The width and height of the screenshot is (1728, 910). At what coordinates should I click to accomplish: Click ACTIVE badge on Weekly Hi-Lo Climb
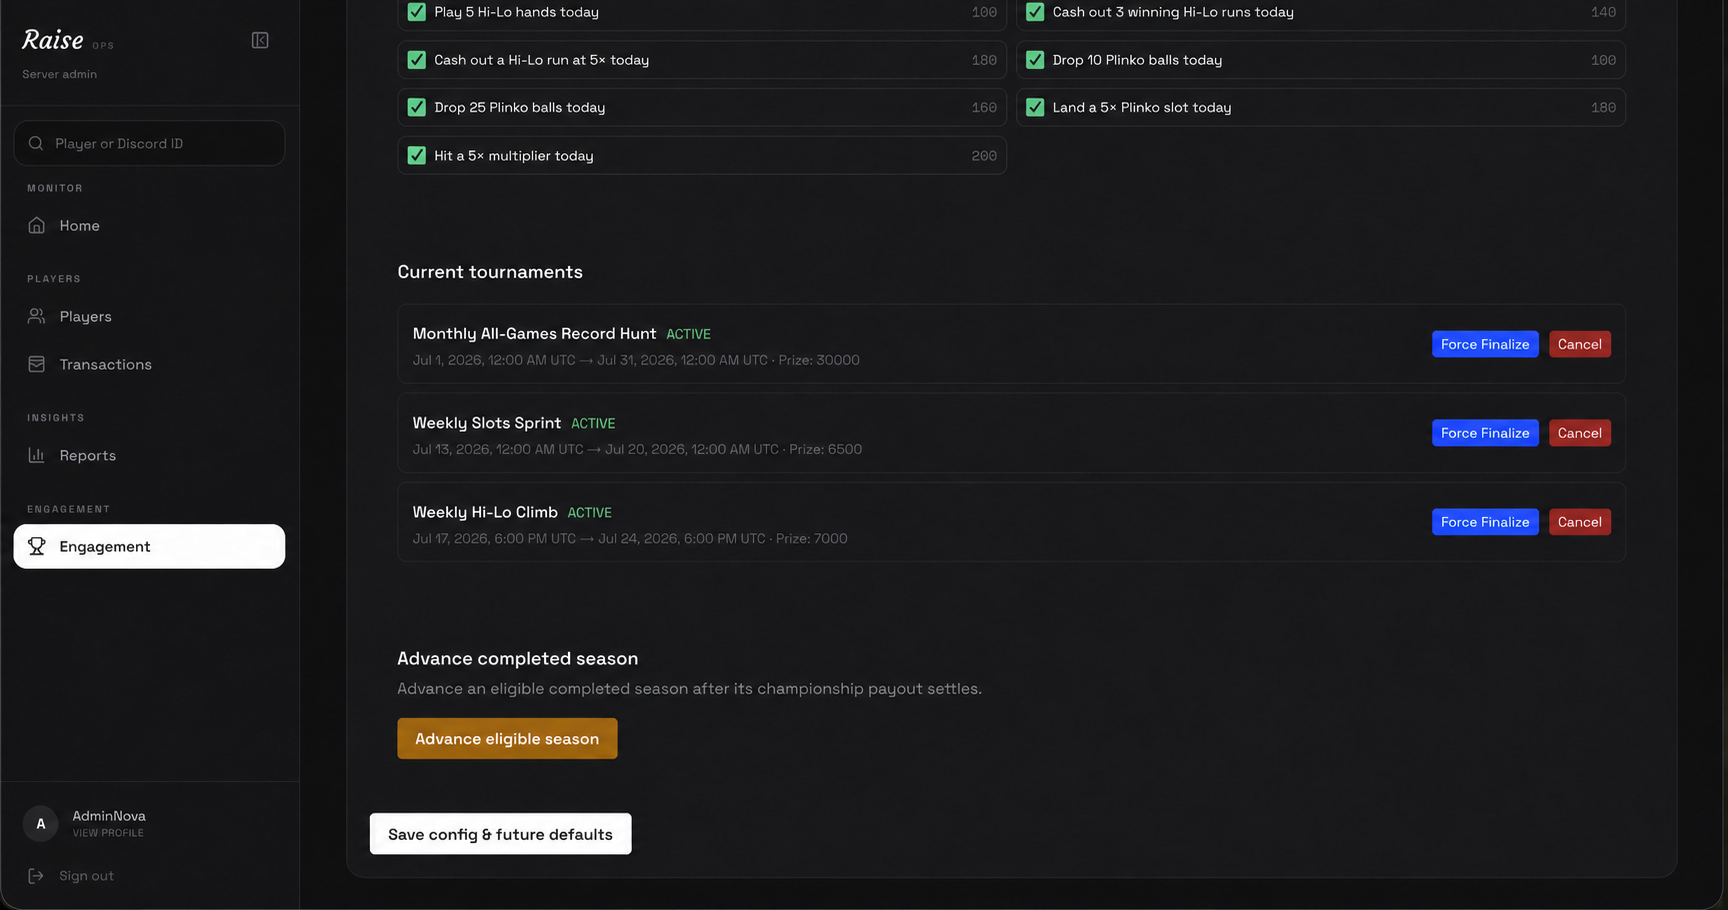(590, 513)
